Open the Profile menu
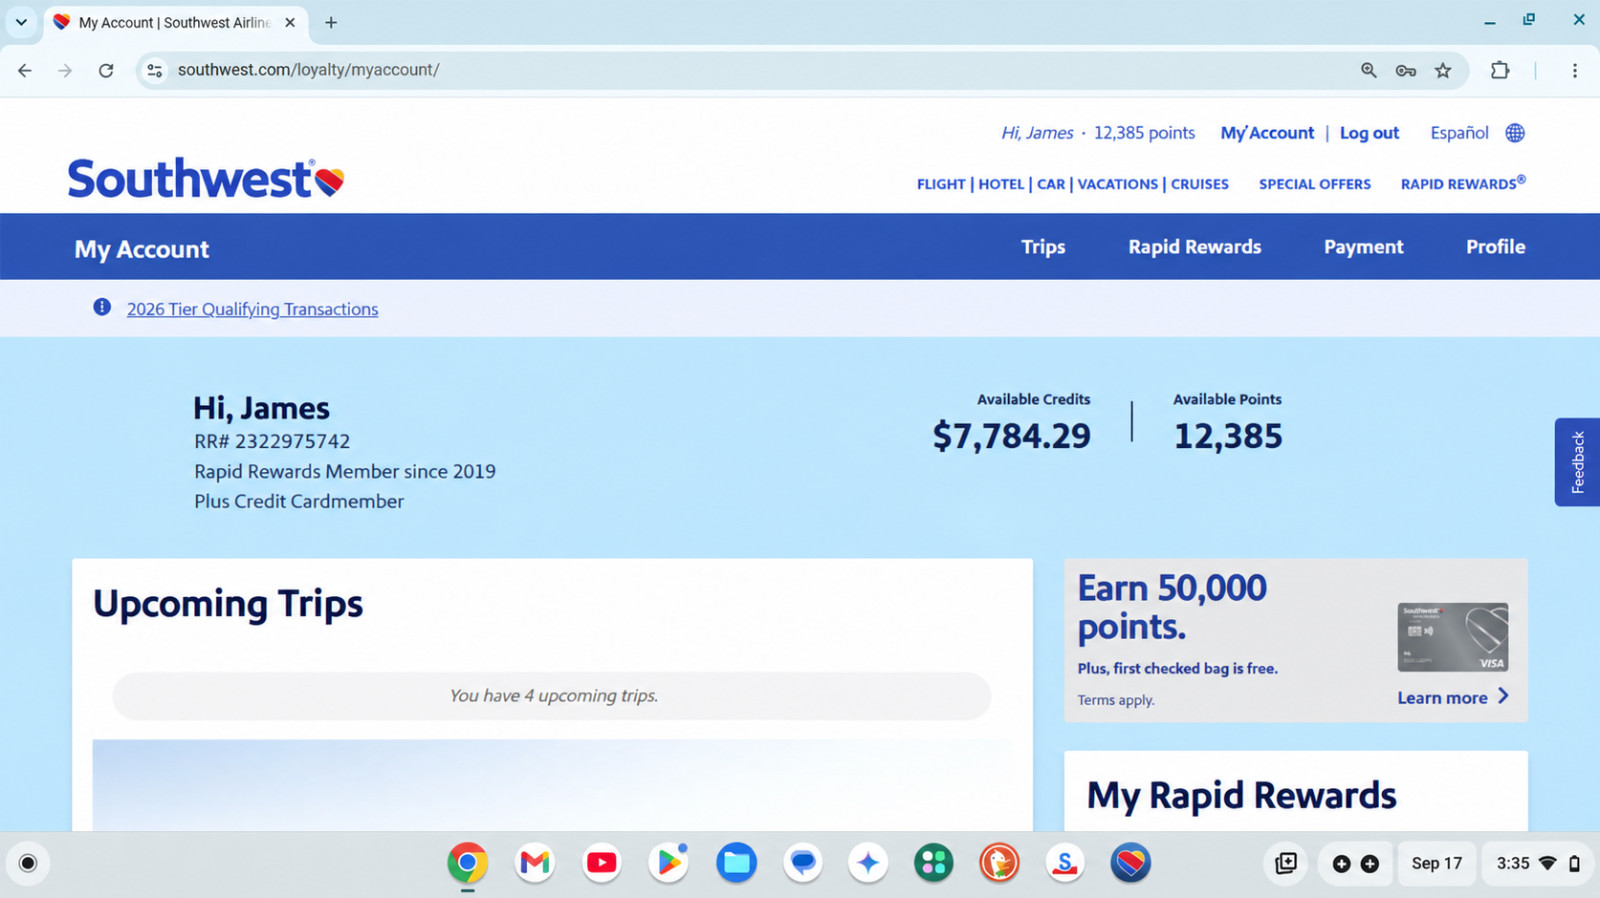The height and width of the screenshot is (898, 1600). click(1496, 247)
